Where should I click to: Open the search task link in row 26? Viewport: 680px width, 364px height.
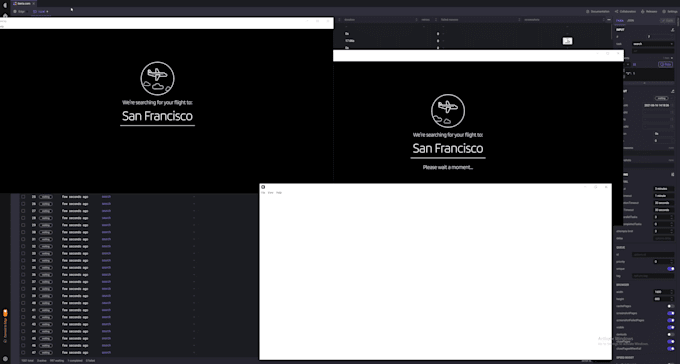106,204
